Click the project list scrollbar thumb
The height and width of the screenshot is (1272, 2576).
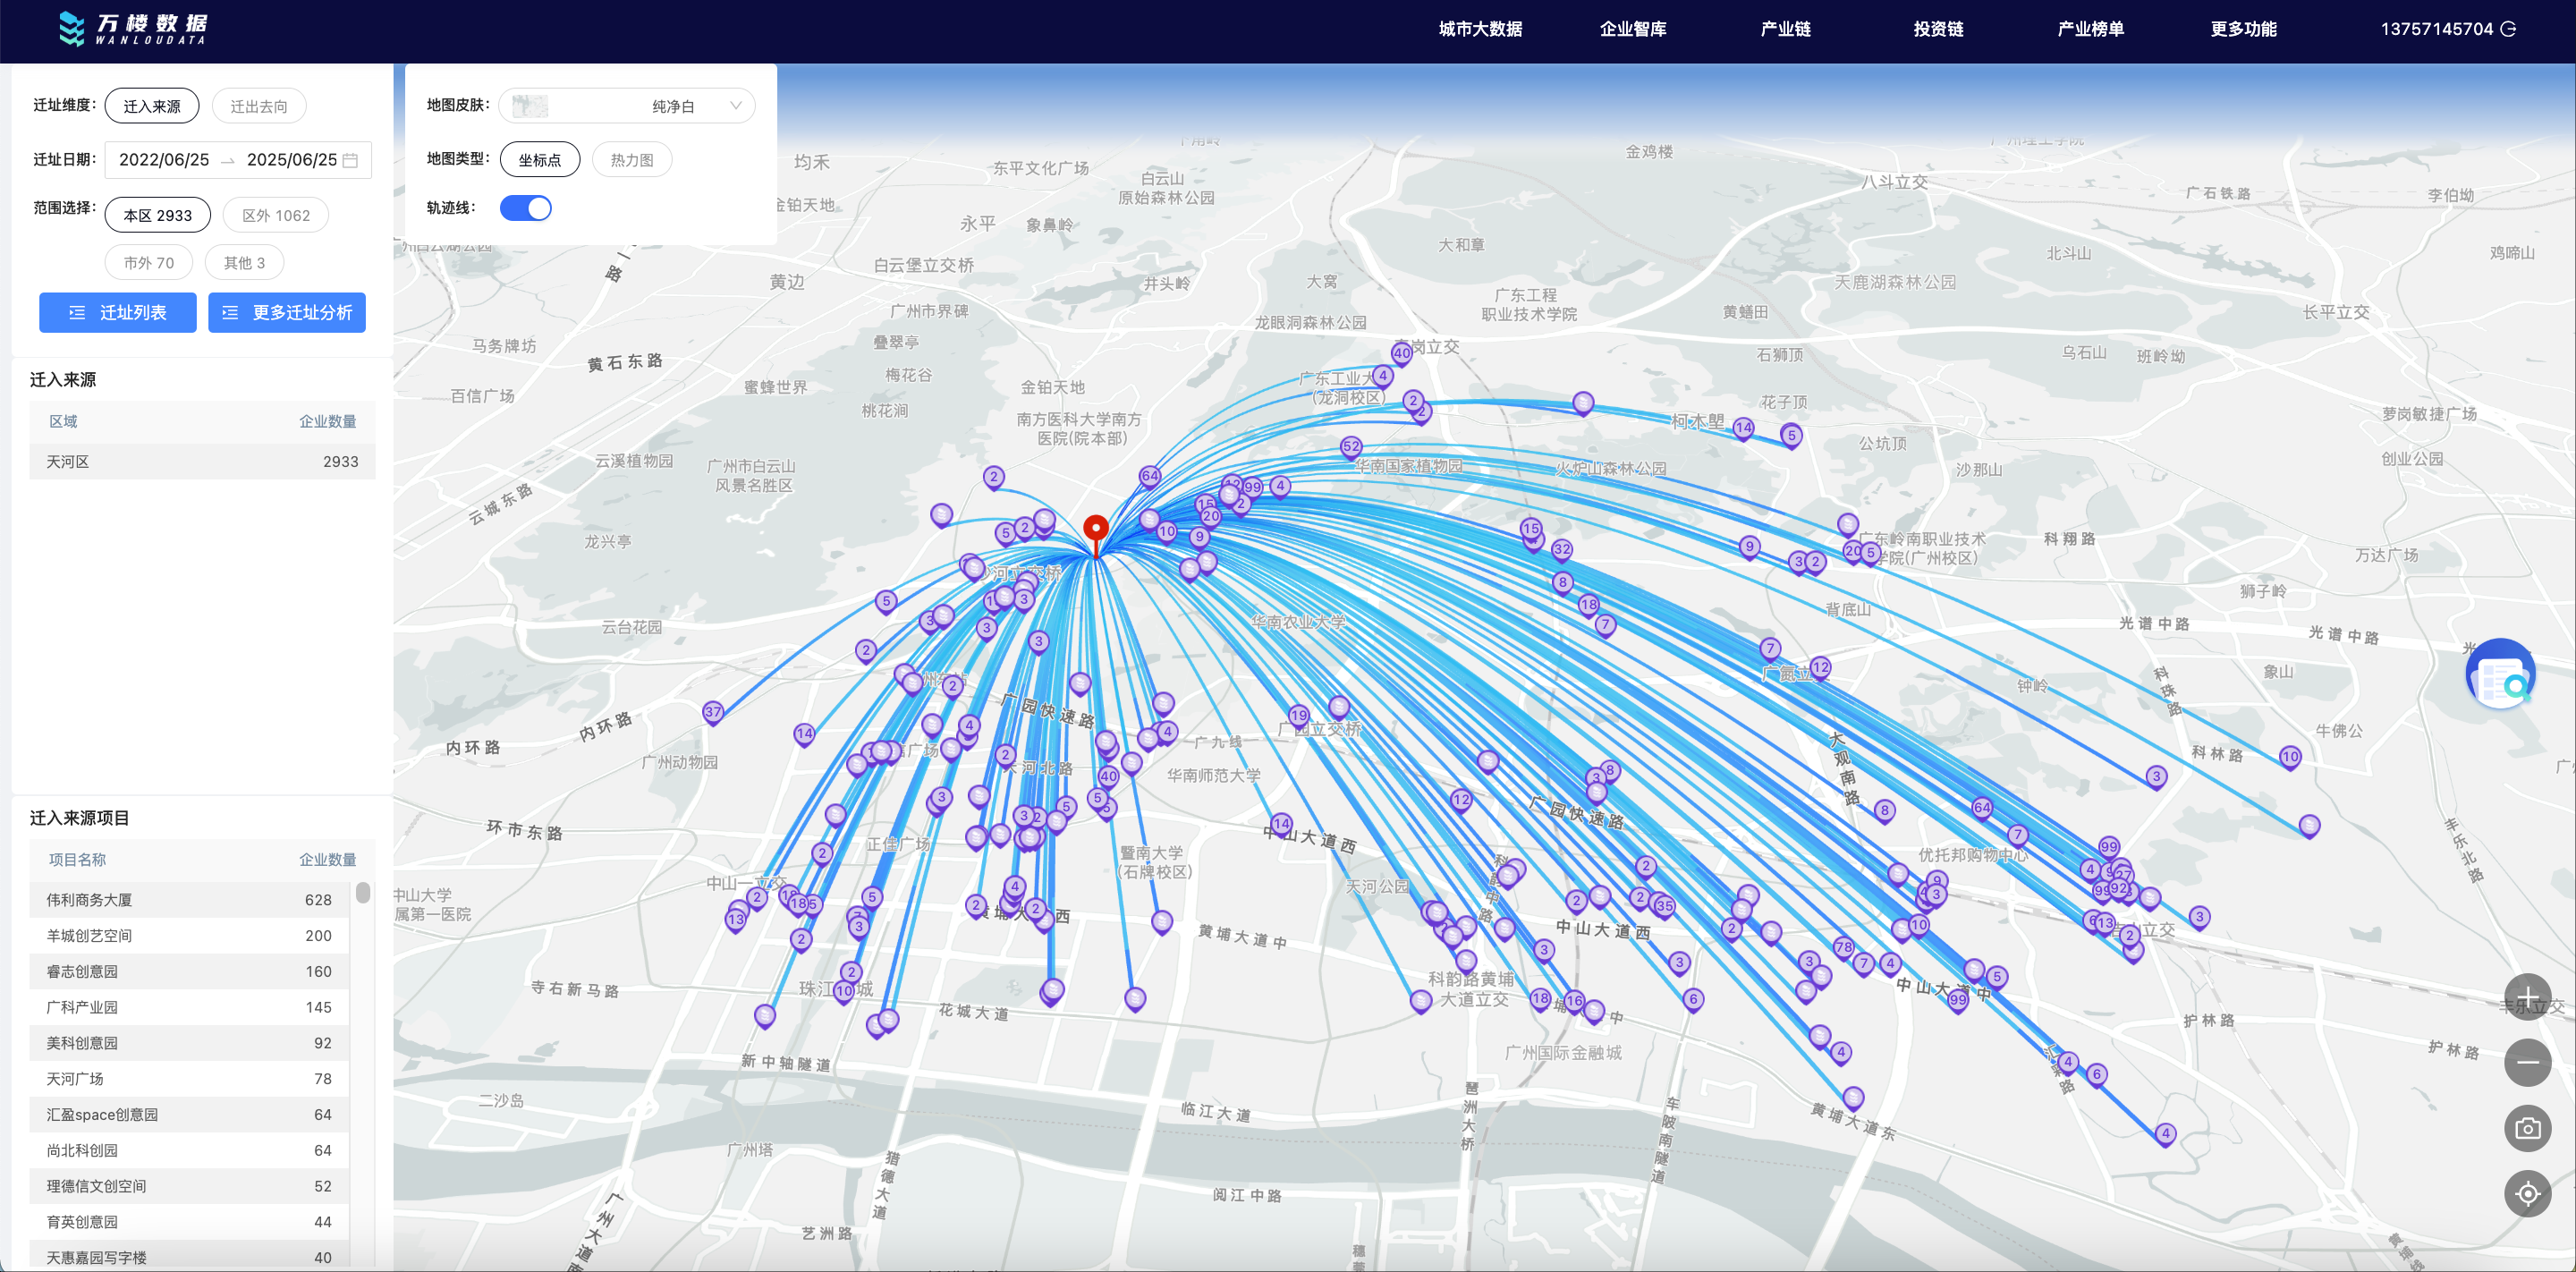363,893
